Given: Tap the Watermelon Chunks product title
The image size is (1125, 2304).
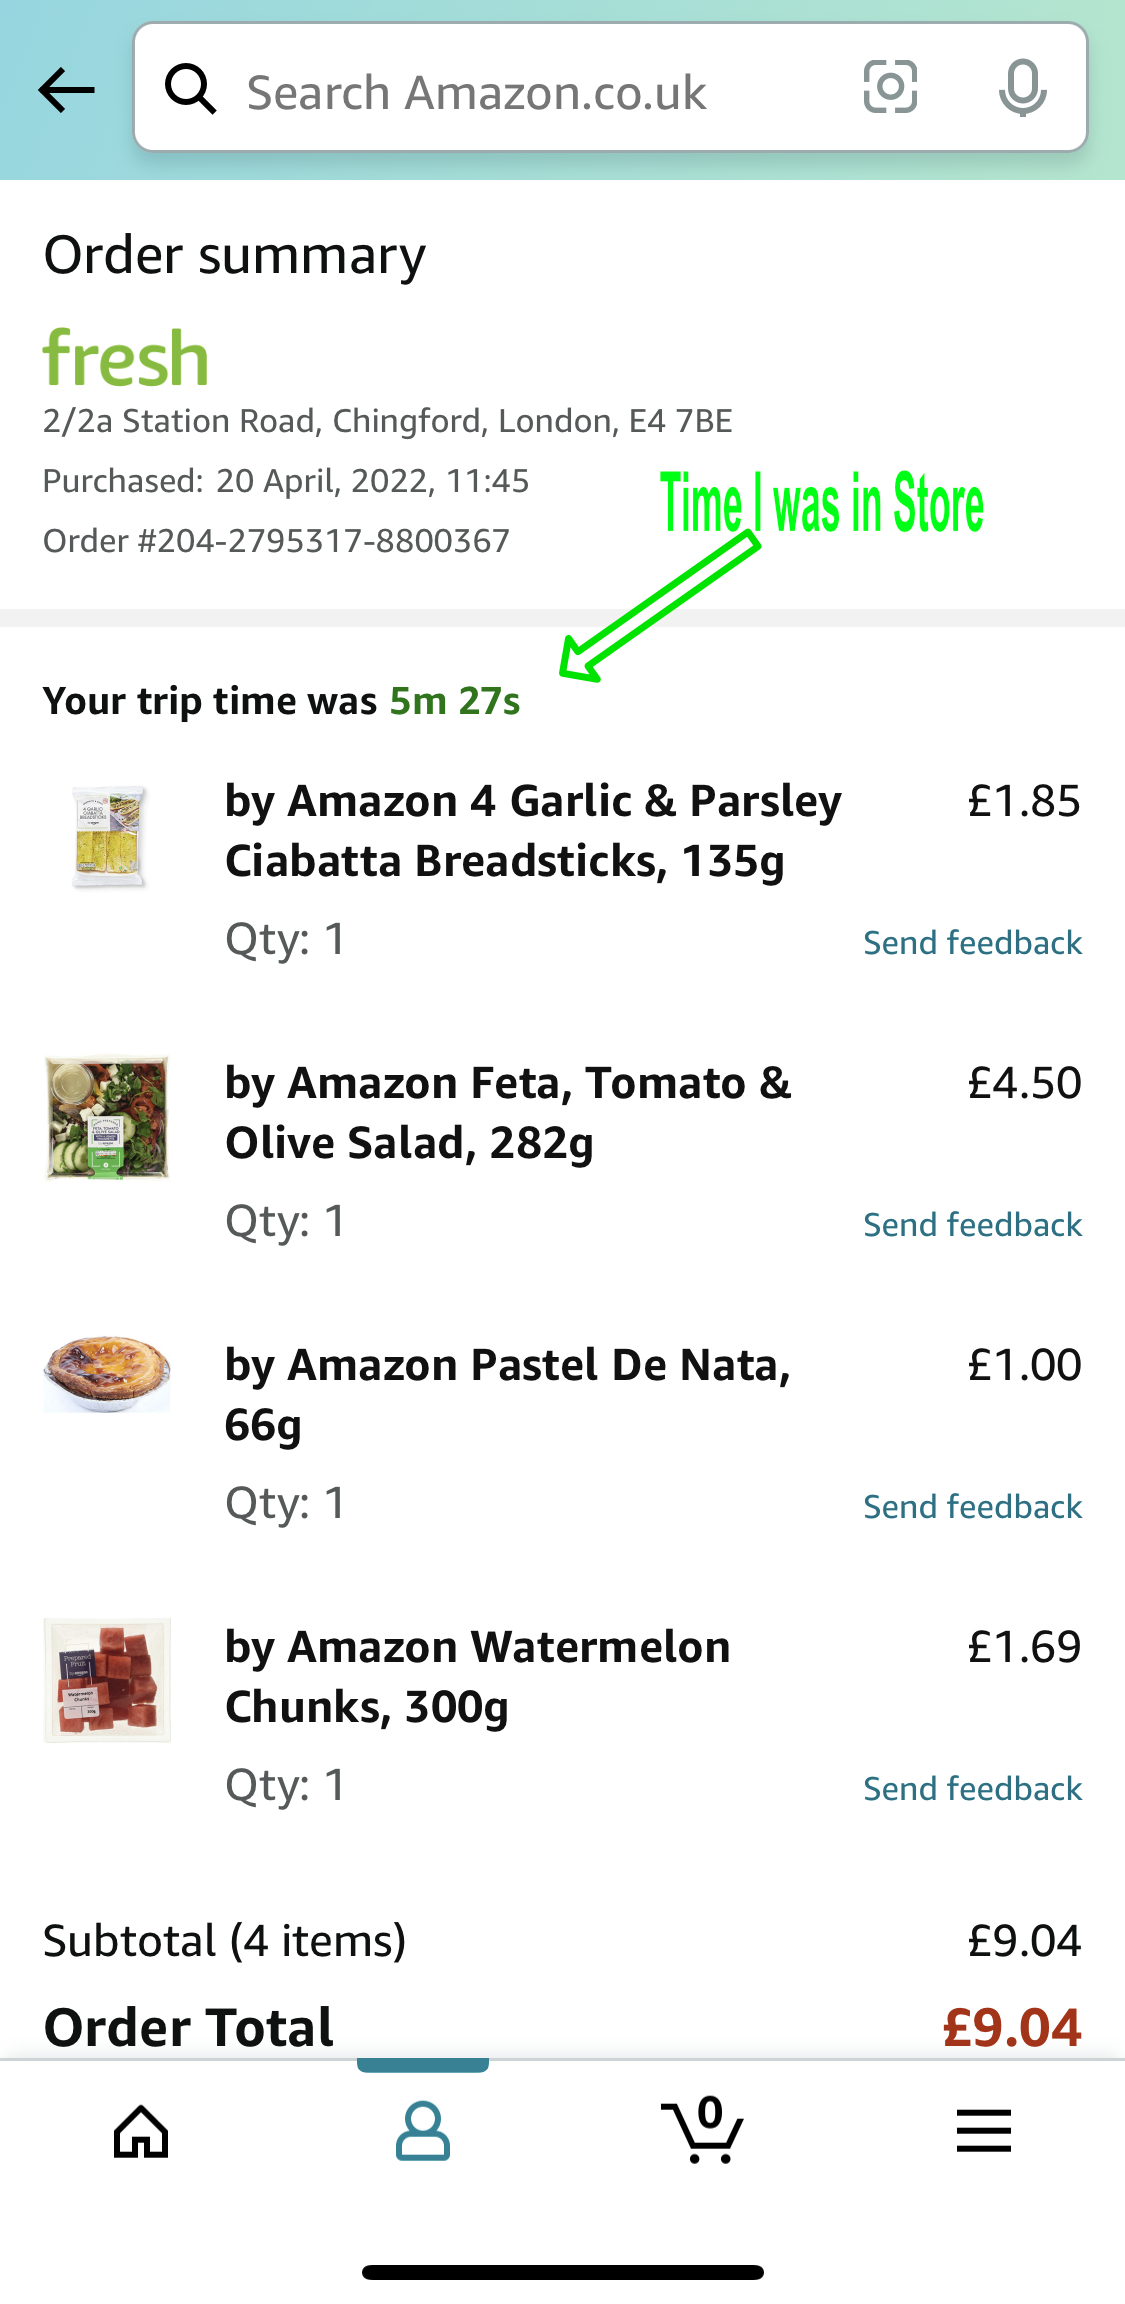Looking at the screenshot, I should [x=477, y=1677].
